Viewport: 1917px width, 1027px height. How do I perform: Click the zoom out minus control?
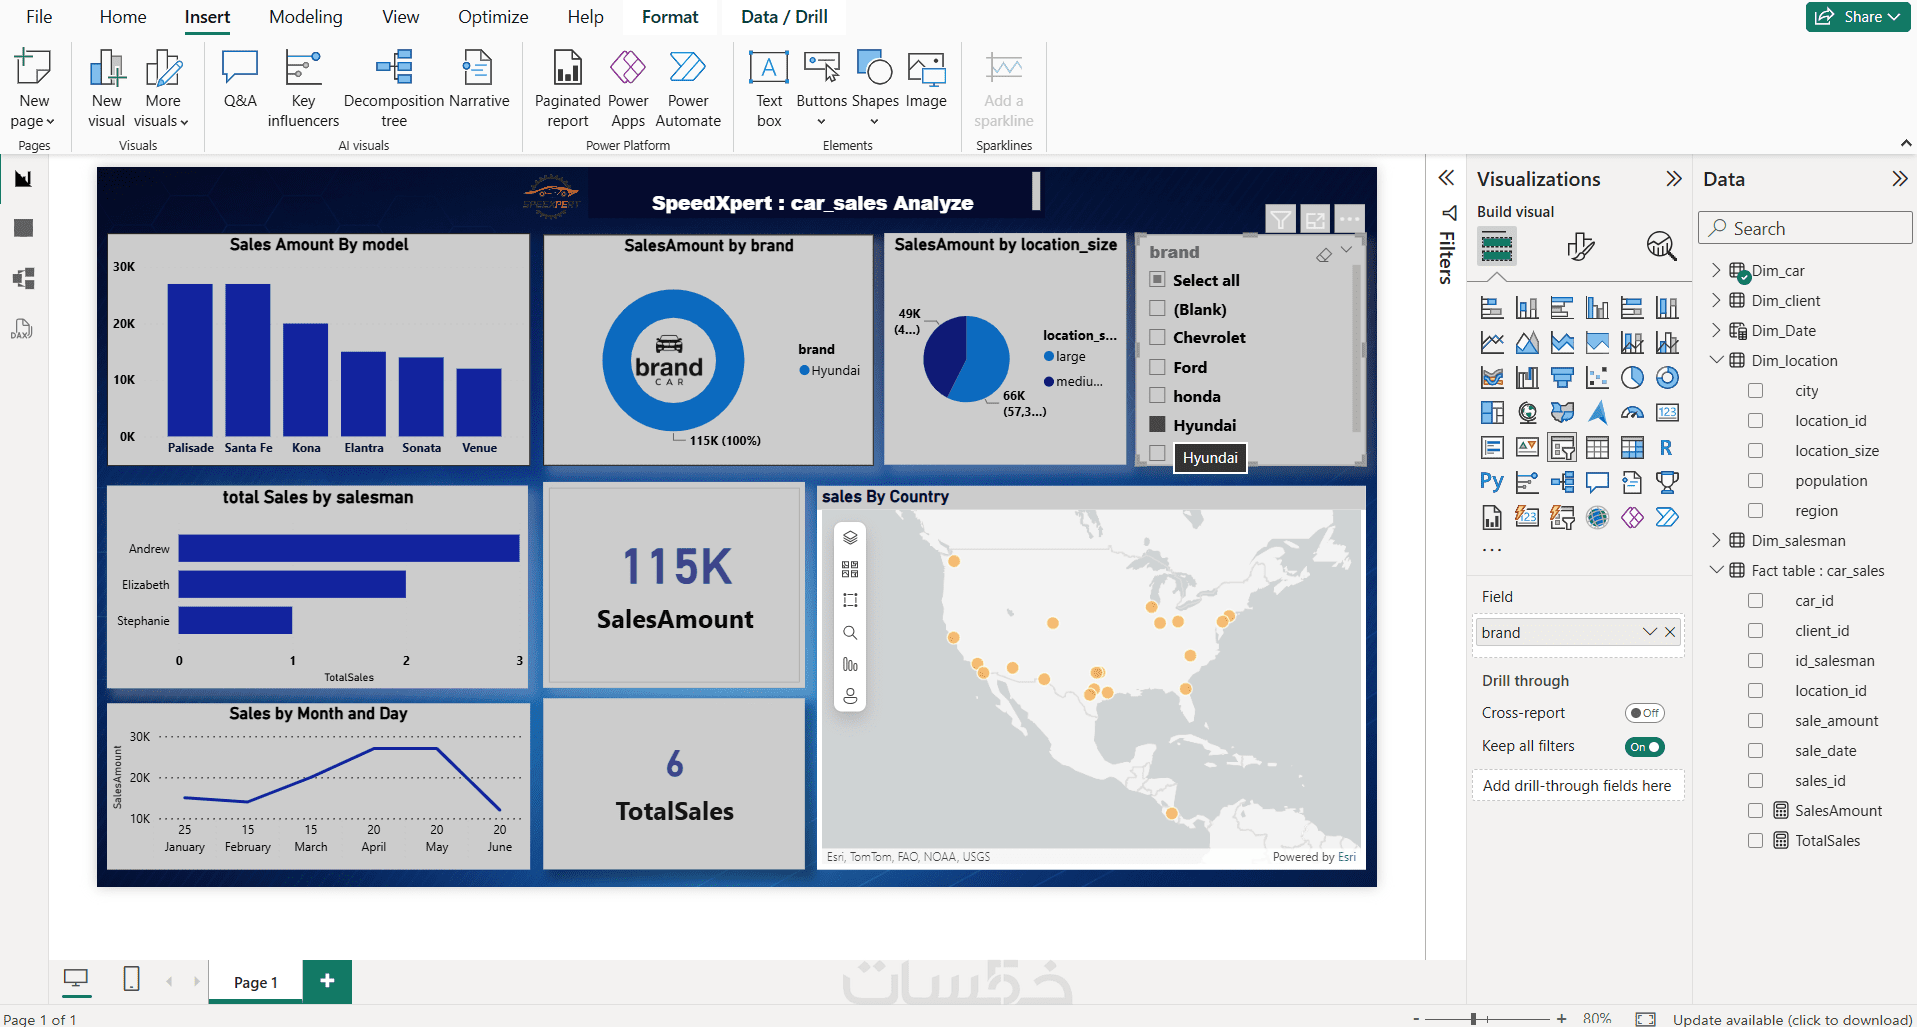(1416, 1019)
